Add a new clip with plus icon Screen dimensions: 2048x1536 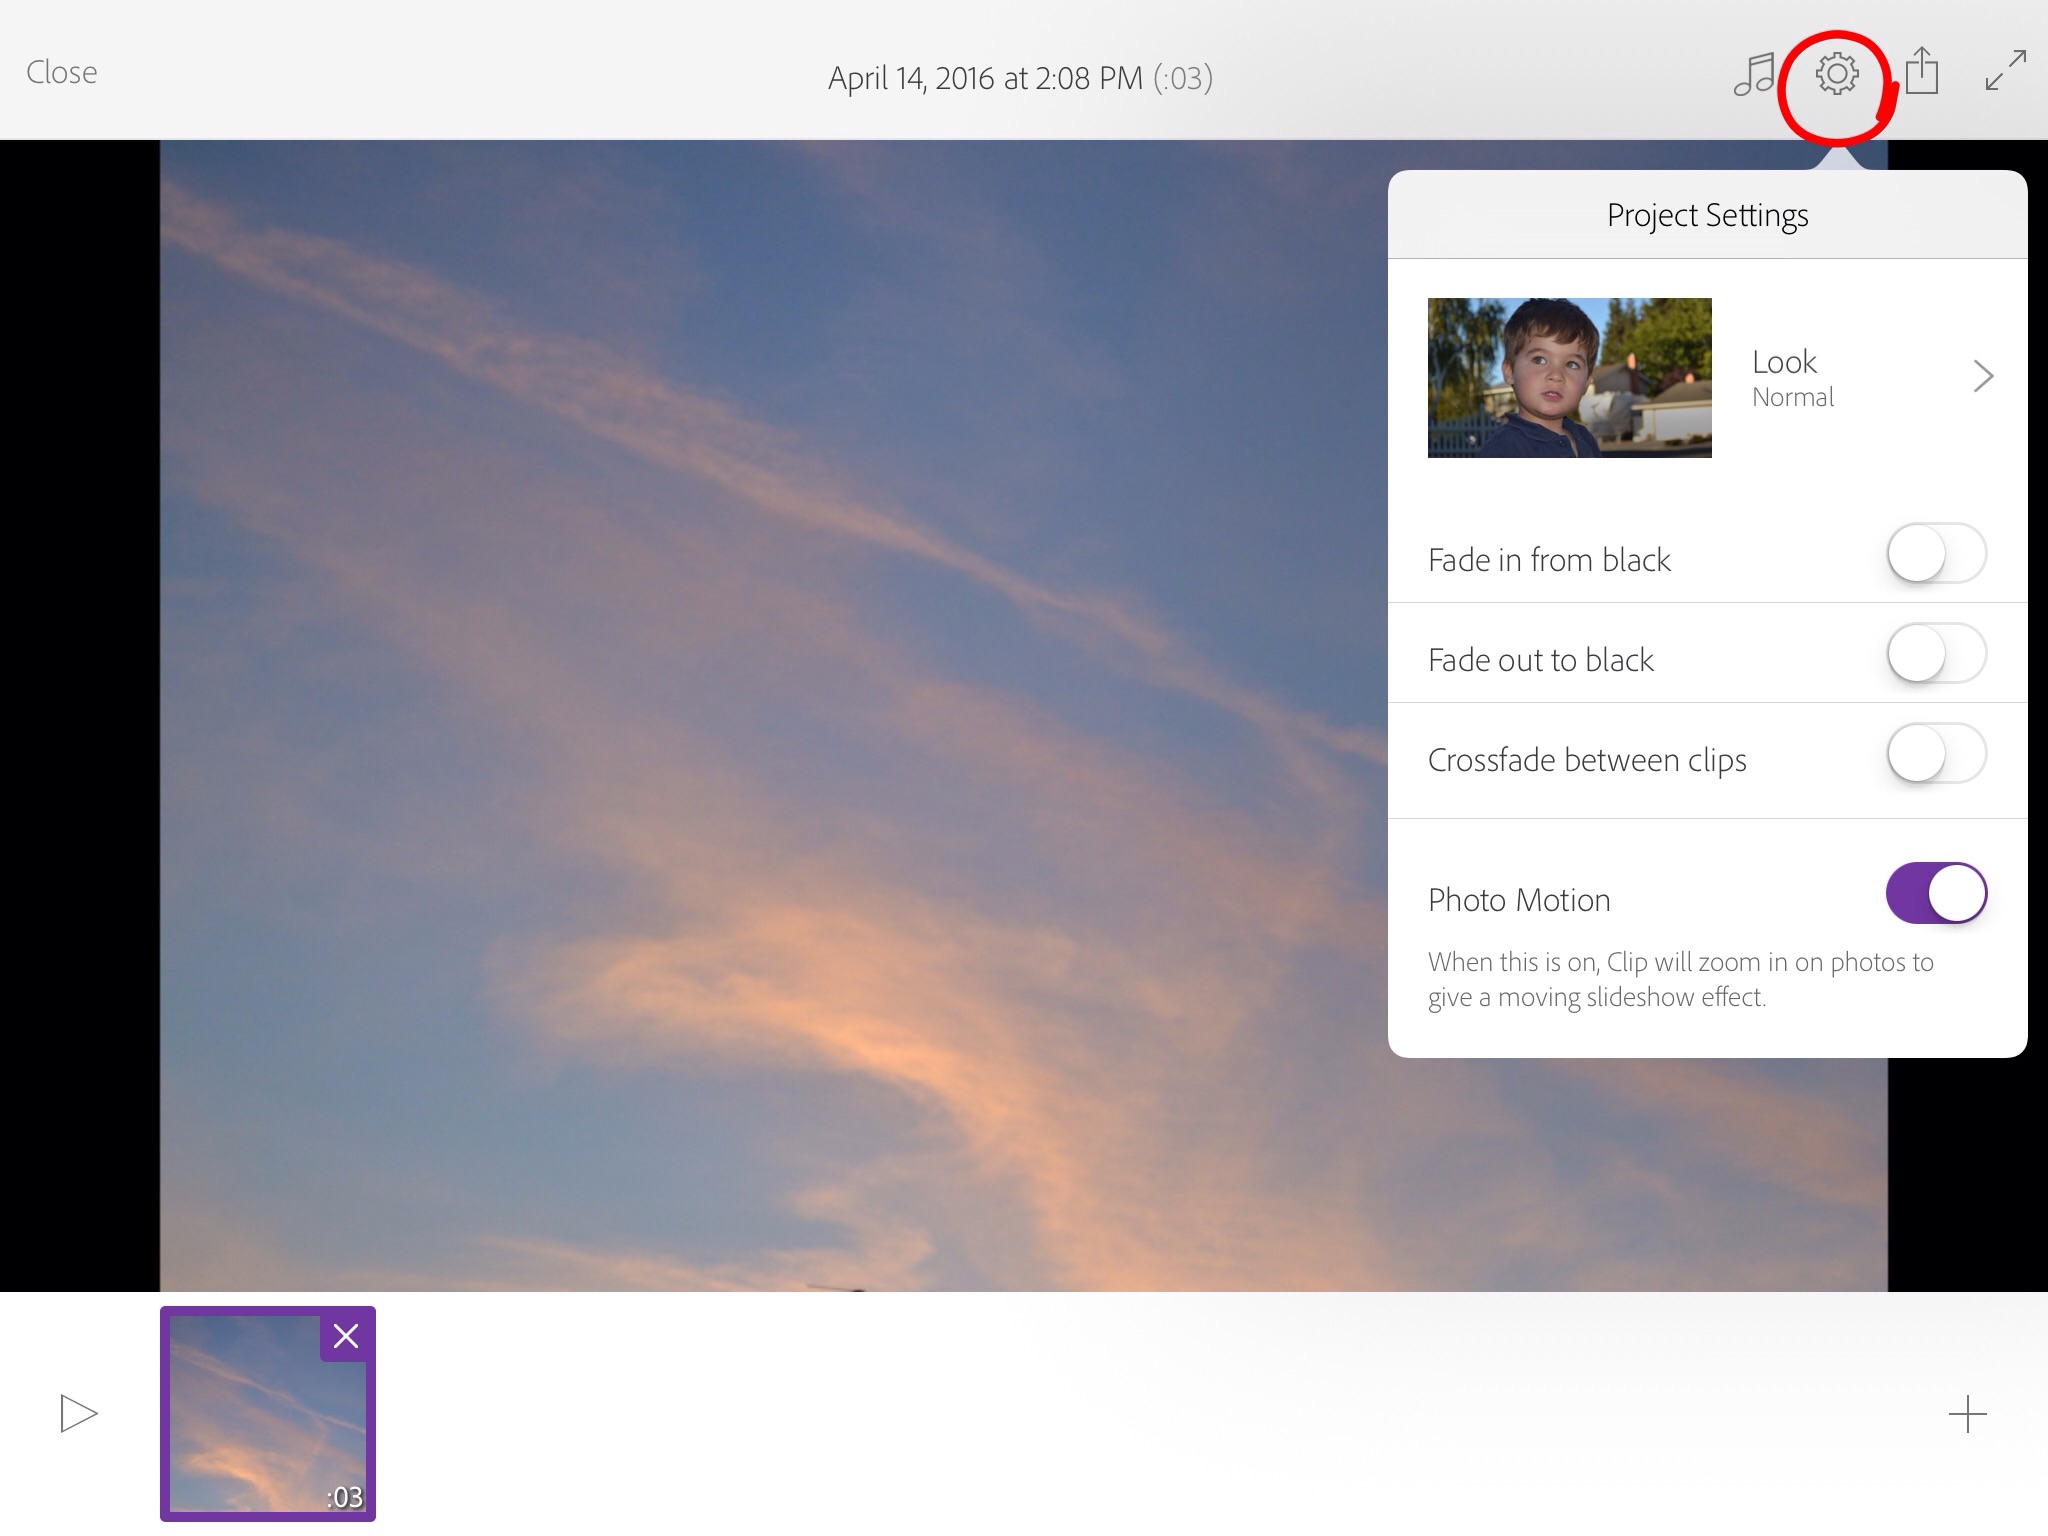(x=1967, y=1414)
